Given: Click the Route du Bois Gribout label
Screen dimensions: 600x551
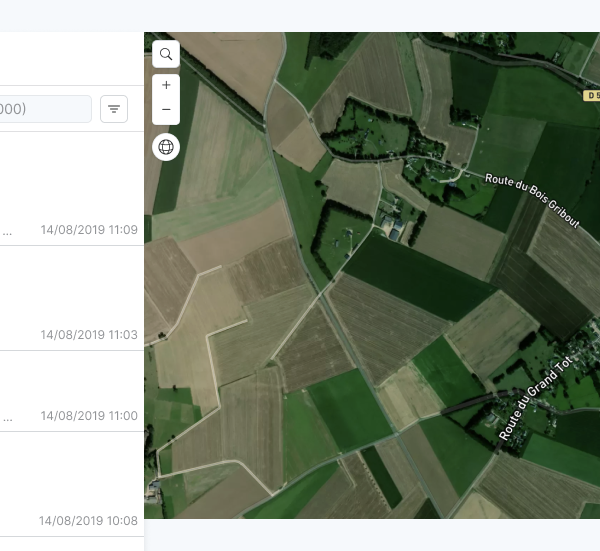Looking at the screenshot, I should [x=532, y=199].
